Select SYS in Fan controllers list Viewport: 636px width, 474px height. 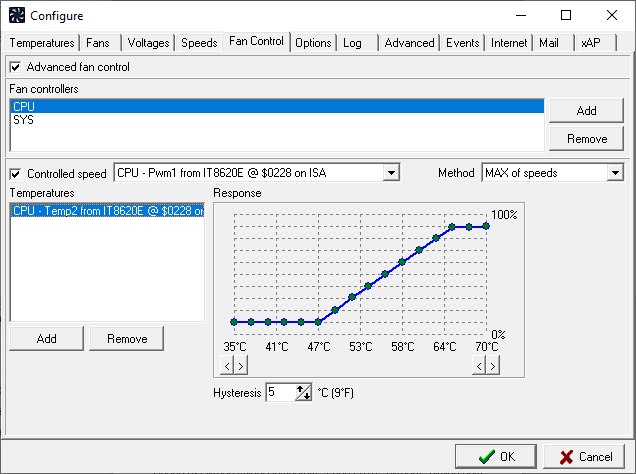(277, 120)
